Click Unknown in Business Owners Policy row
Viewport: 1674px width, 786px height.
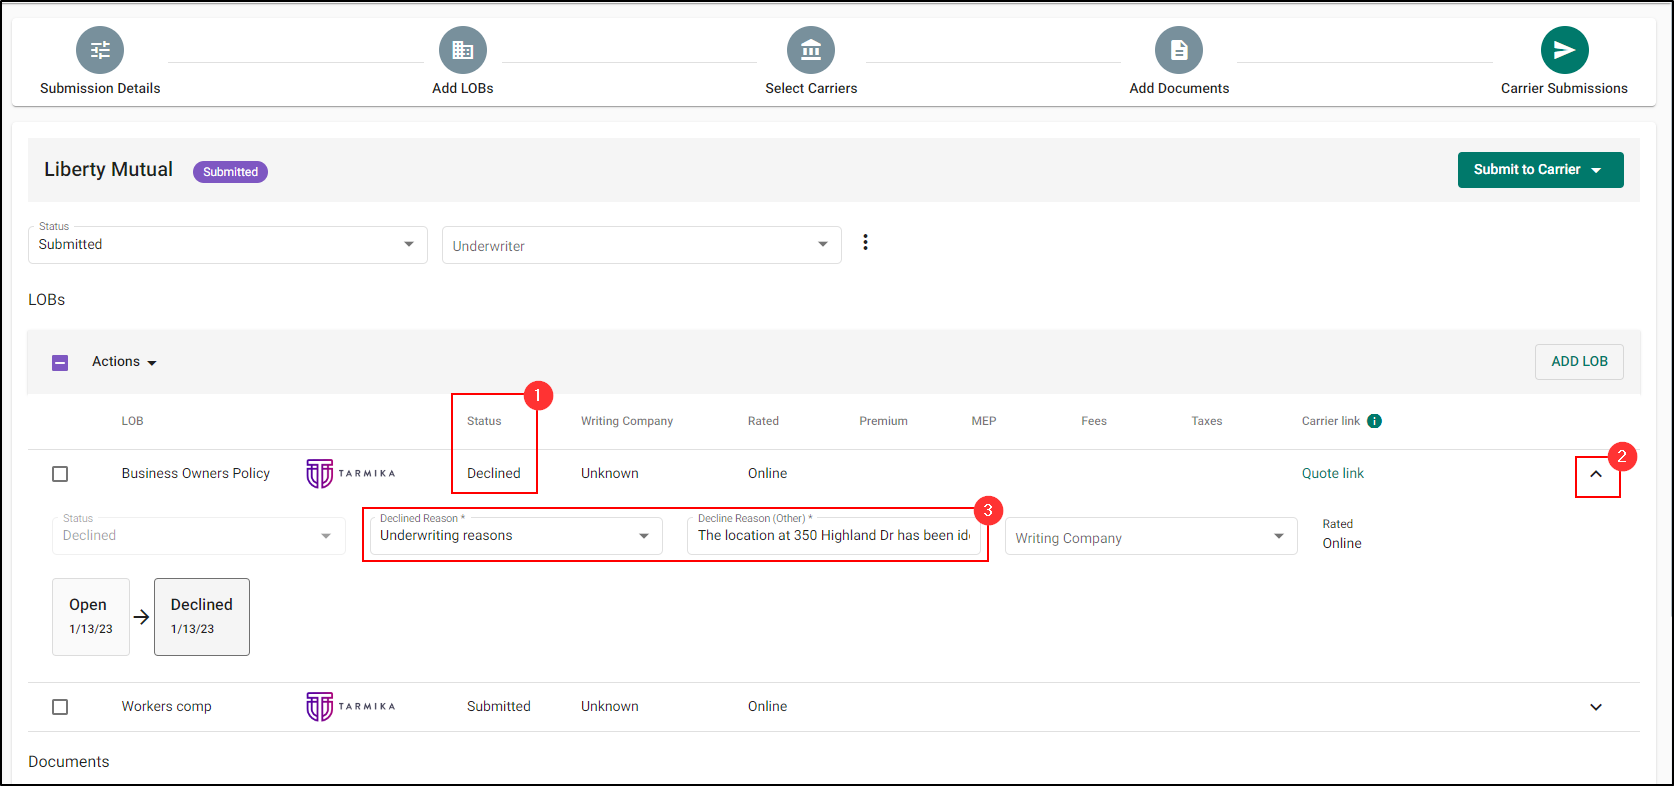pos(610,474)
